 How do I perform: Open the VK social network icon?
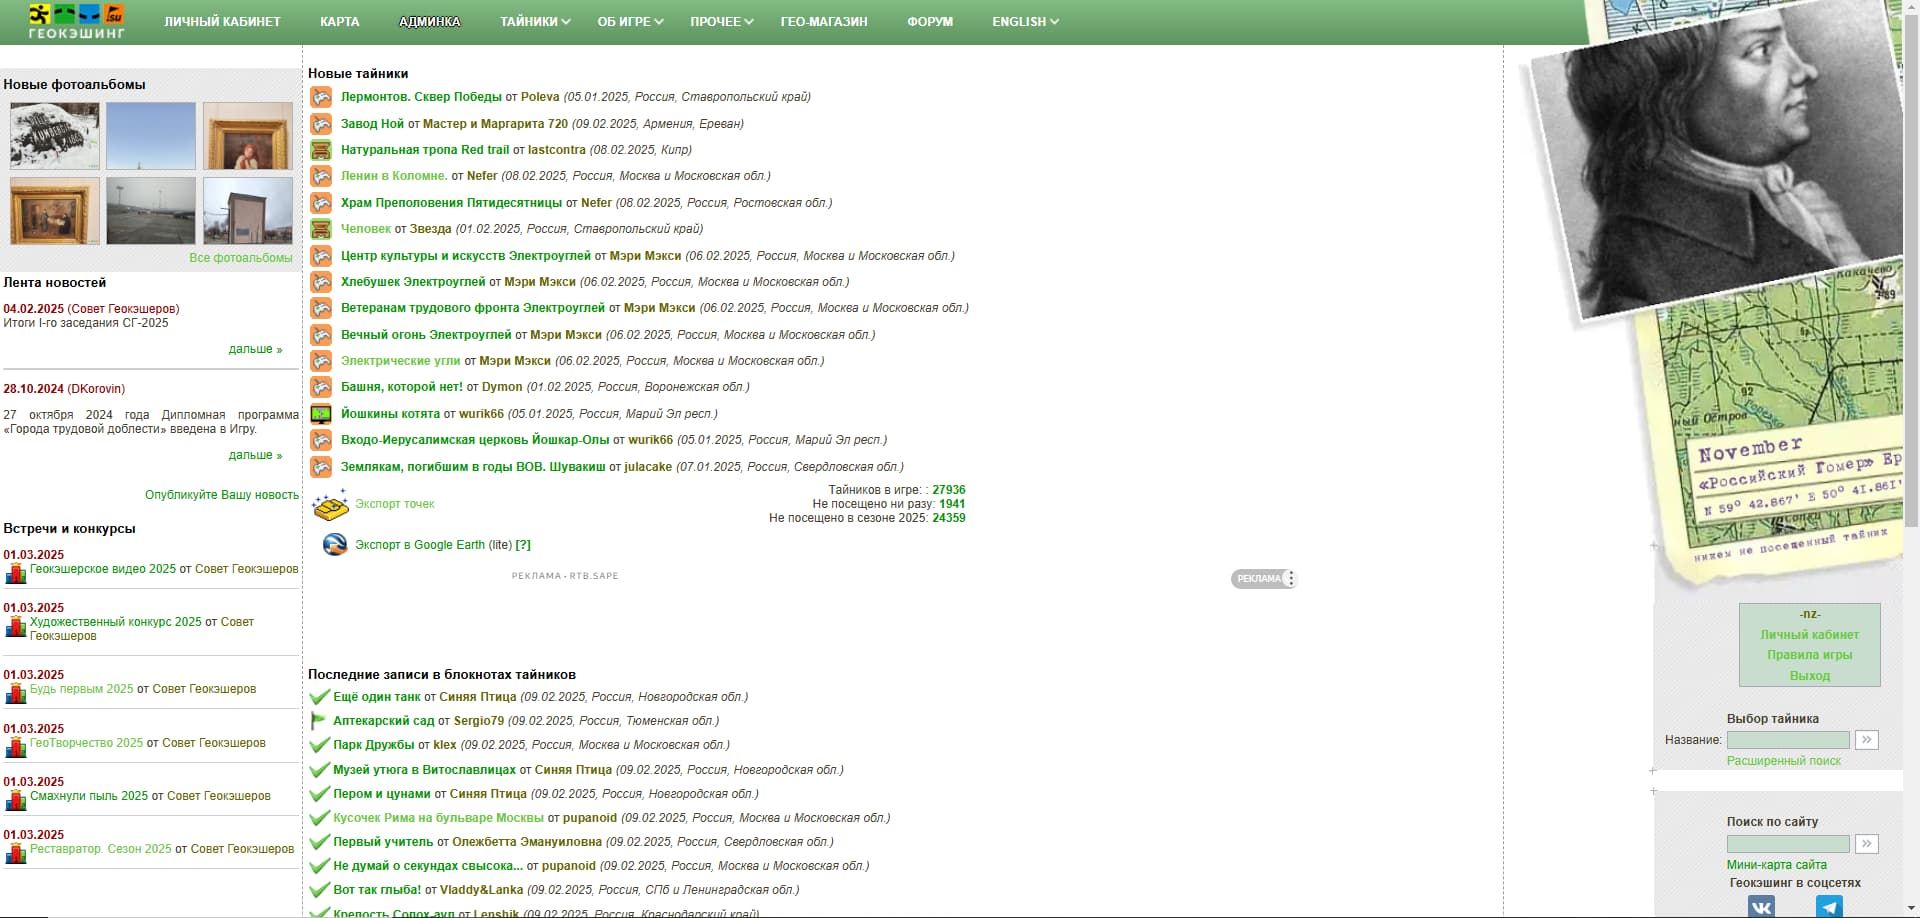point(1761,906)
